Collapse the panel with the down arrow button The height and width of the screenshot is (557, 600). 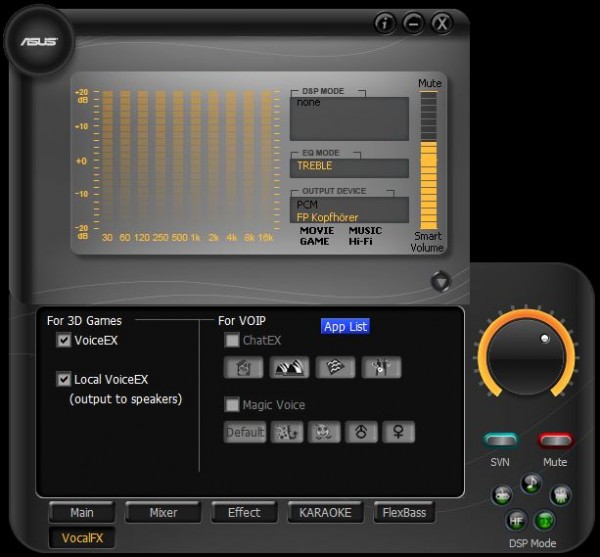441,282
